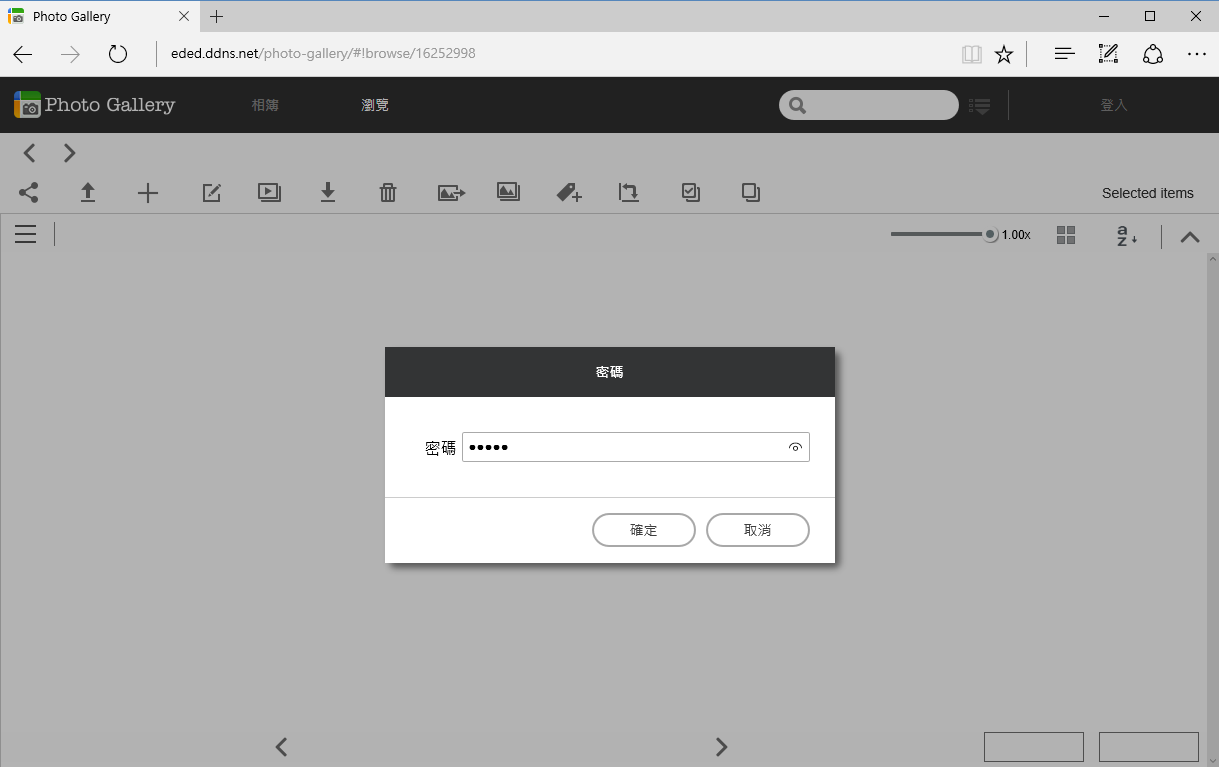
Task: Open advanced search options next to the search box
Action: point(980,106)
